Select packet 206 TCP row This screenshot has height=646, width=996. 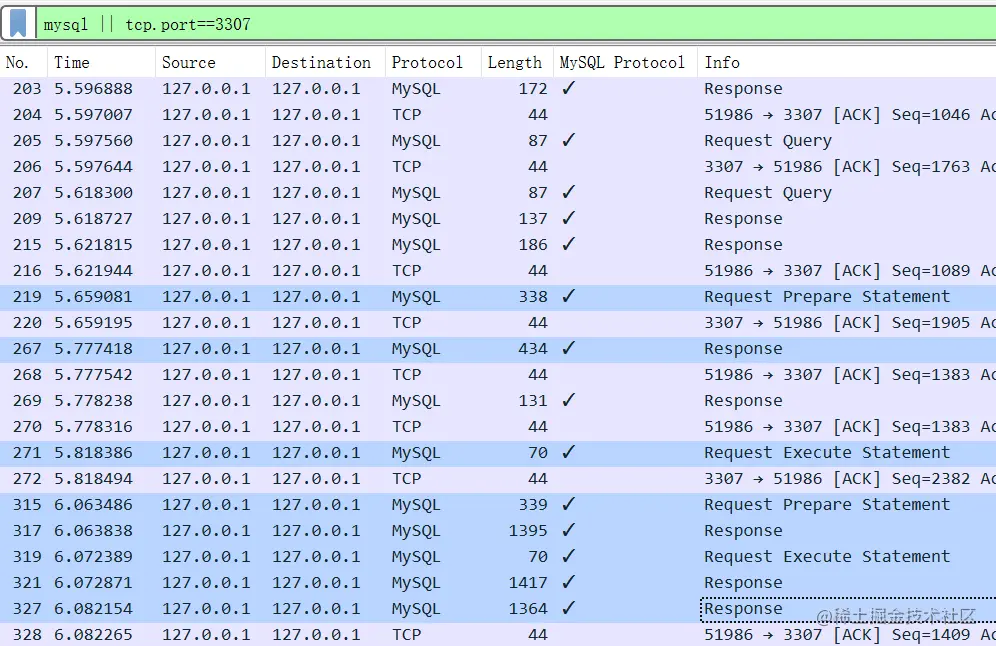[x=498, y=166]
